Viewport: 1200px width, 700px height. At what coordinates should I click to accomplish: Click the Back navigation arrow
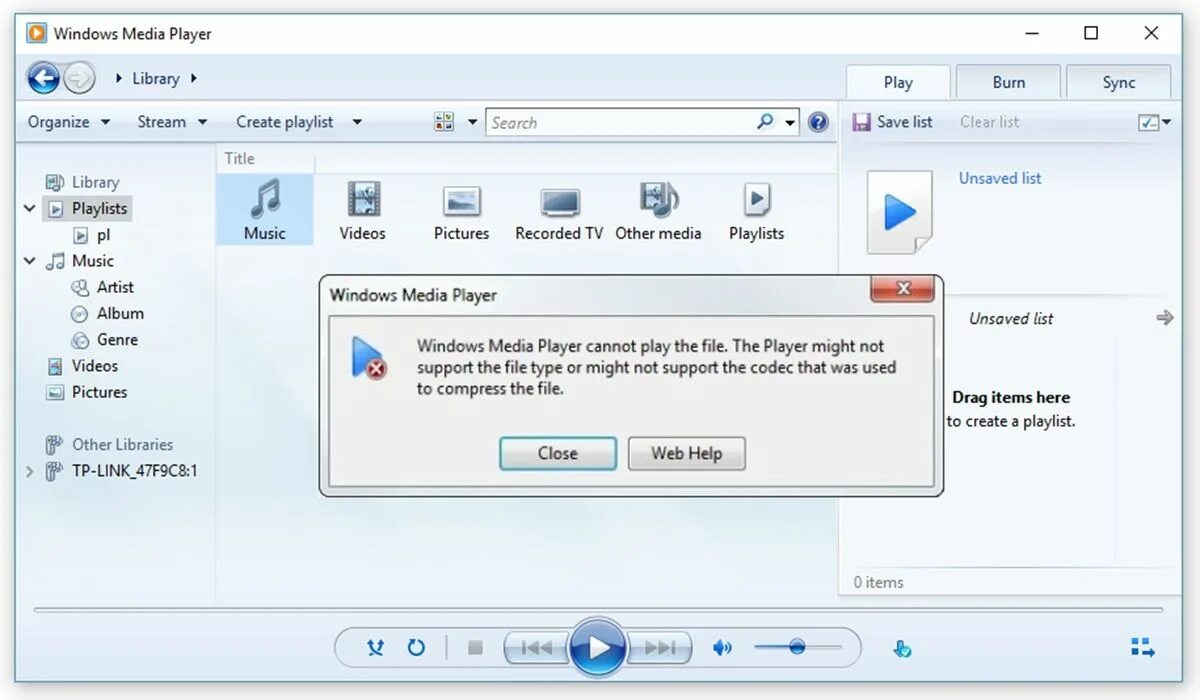[43, 78]
